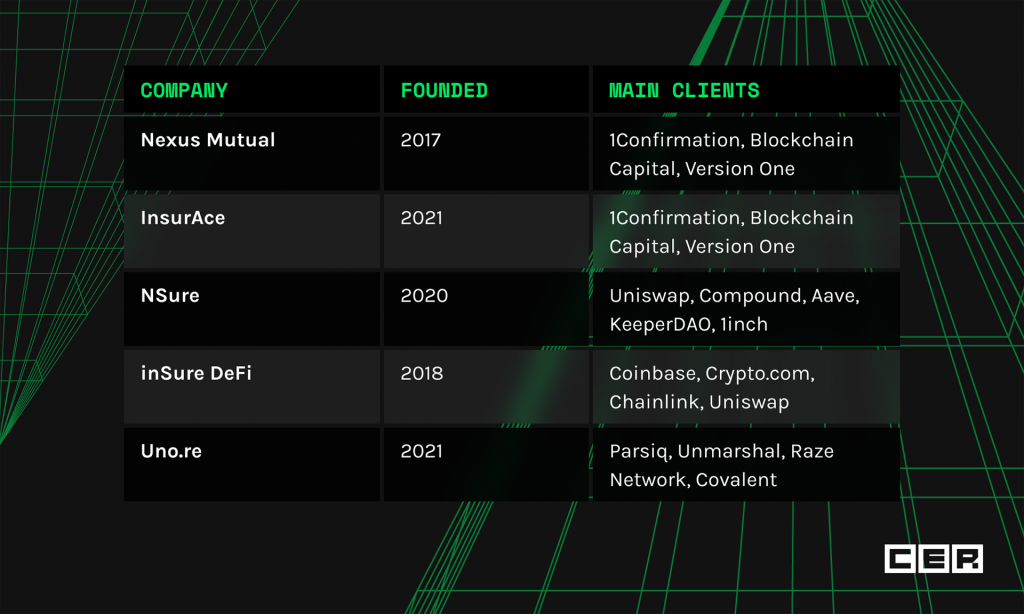Screen dimensions: 1024x614
Task: Click the Uno.re company name
Action: (x=171, y=451)
